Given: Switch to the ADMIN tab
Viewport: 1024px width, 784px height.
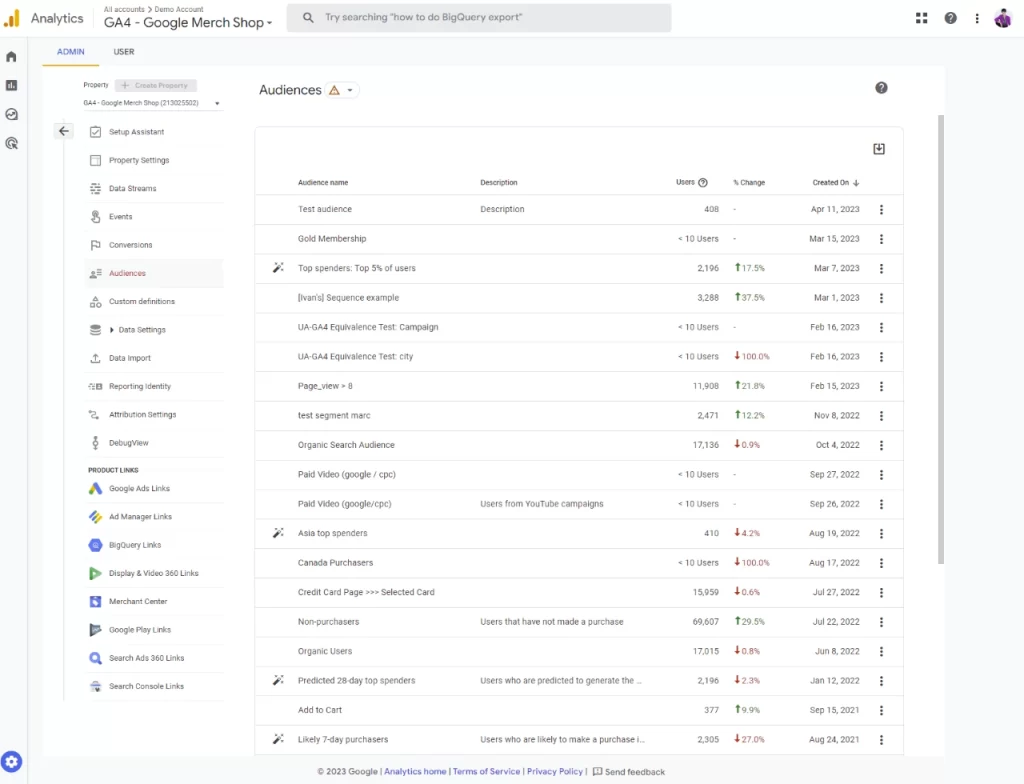Looking at the screenshot, I should (x=71, y=52).
